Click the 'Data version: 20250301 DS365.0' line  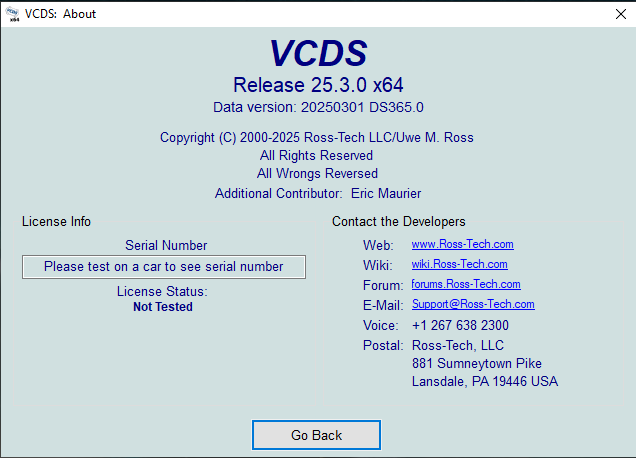click(x=318, y=107)
